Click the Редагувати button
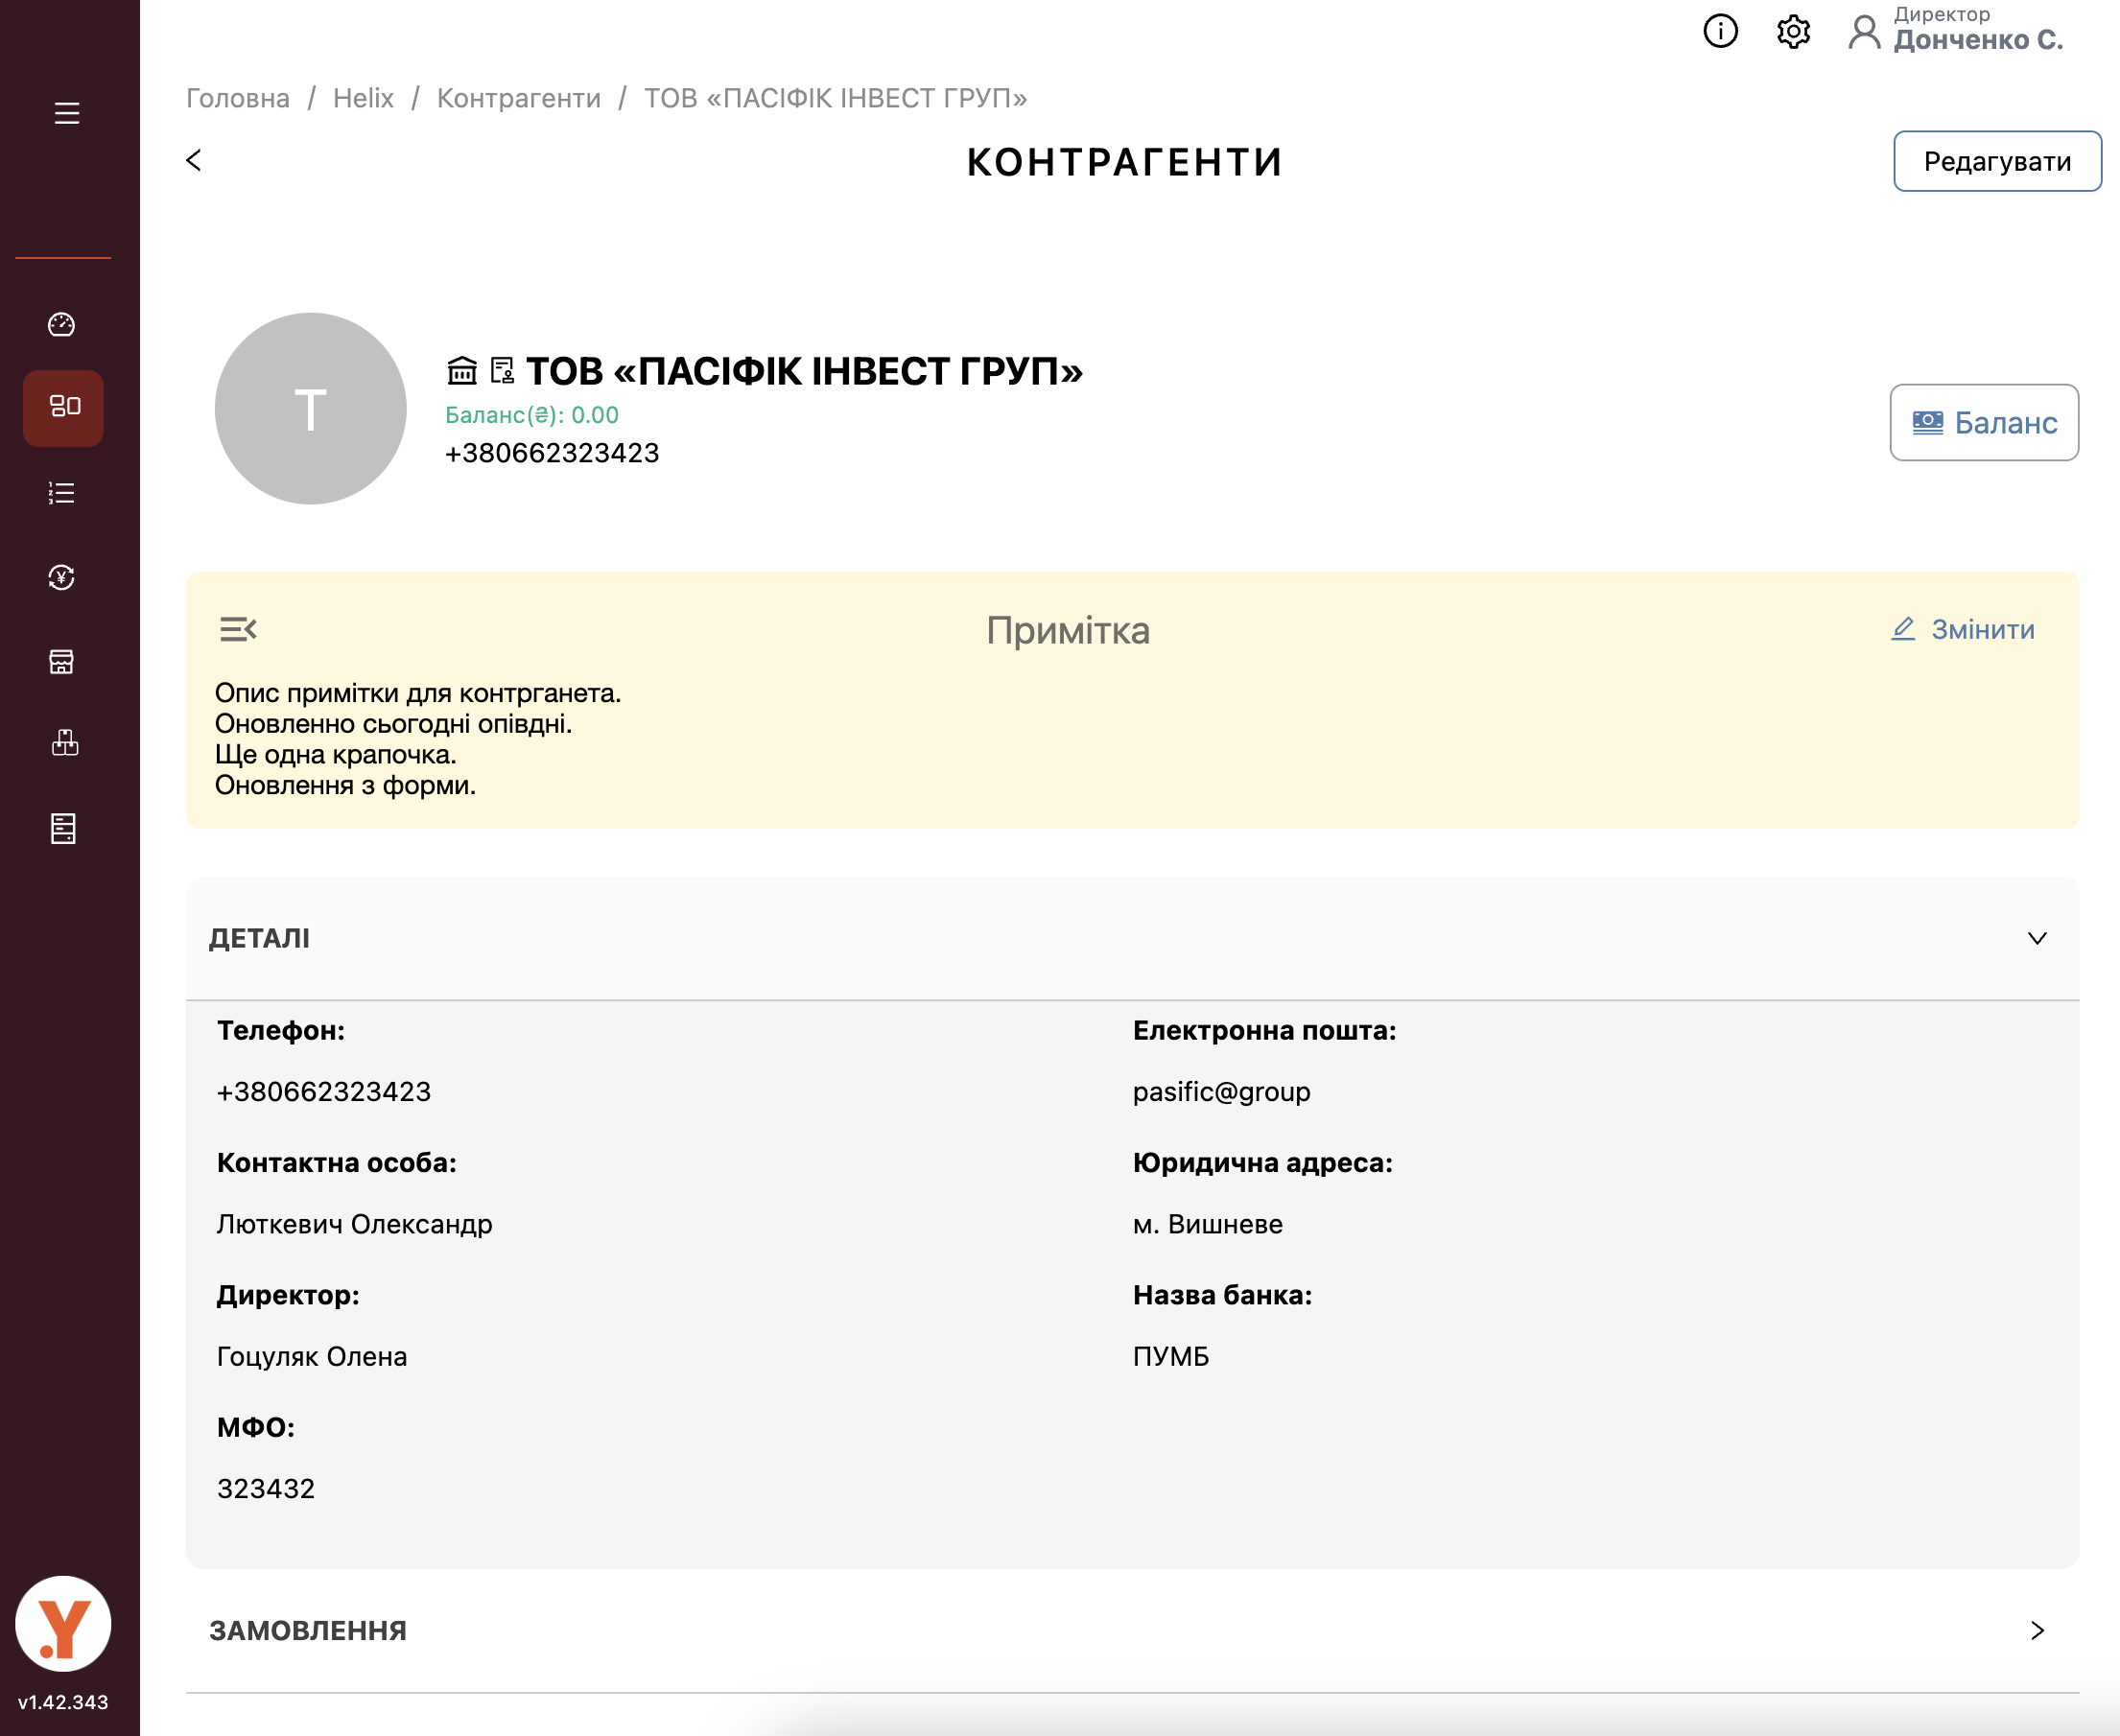 [1996, 161]
